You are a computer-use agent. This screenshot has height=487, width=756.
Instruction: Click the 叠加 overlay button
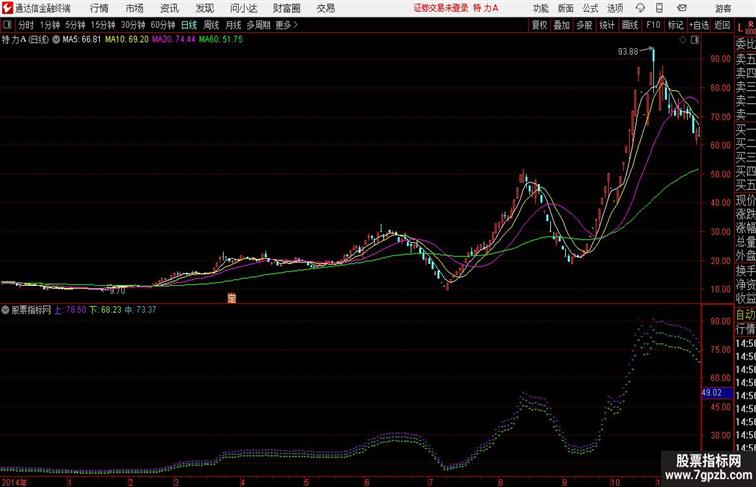click(561, 25)
